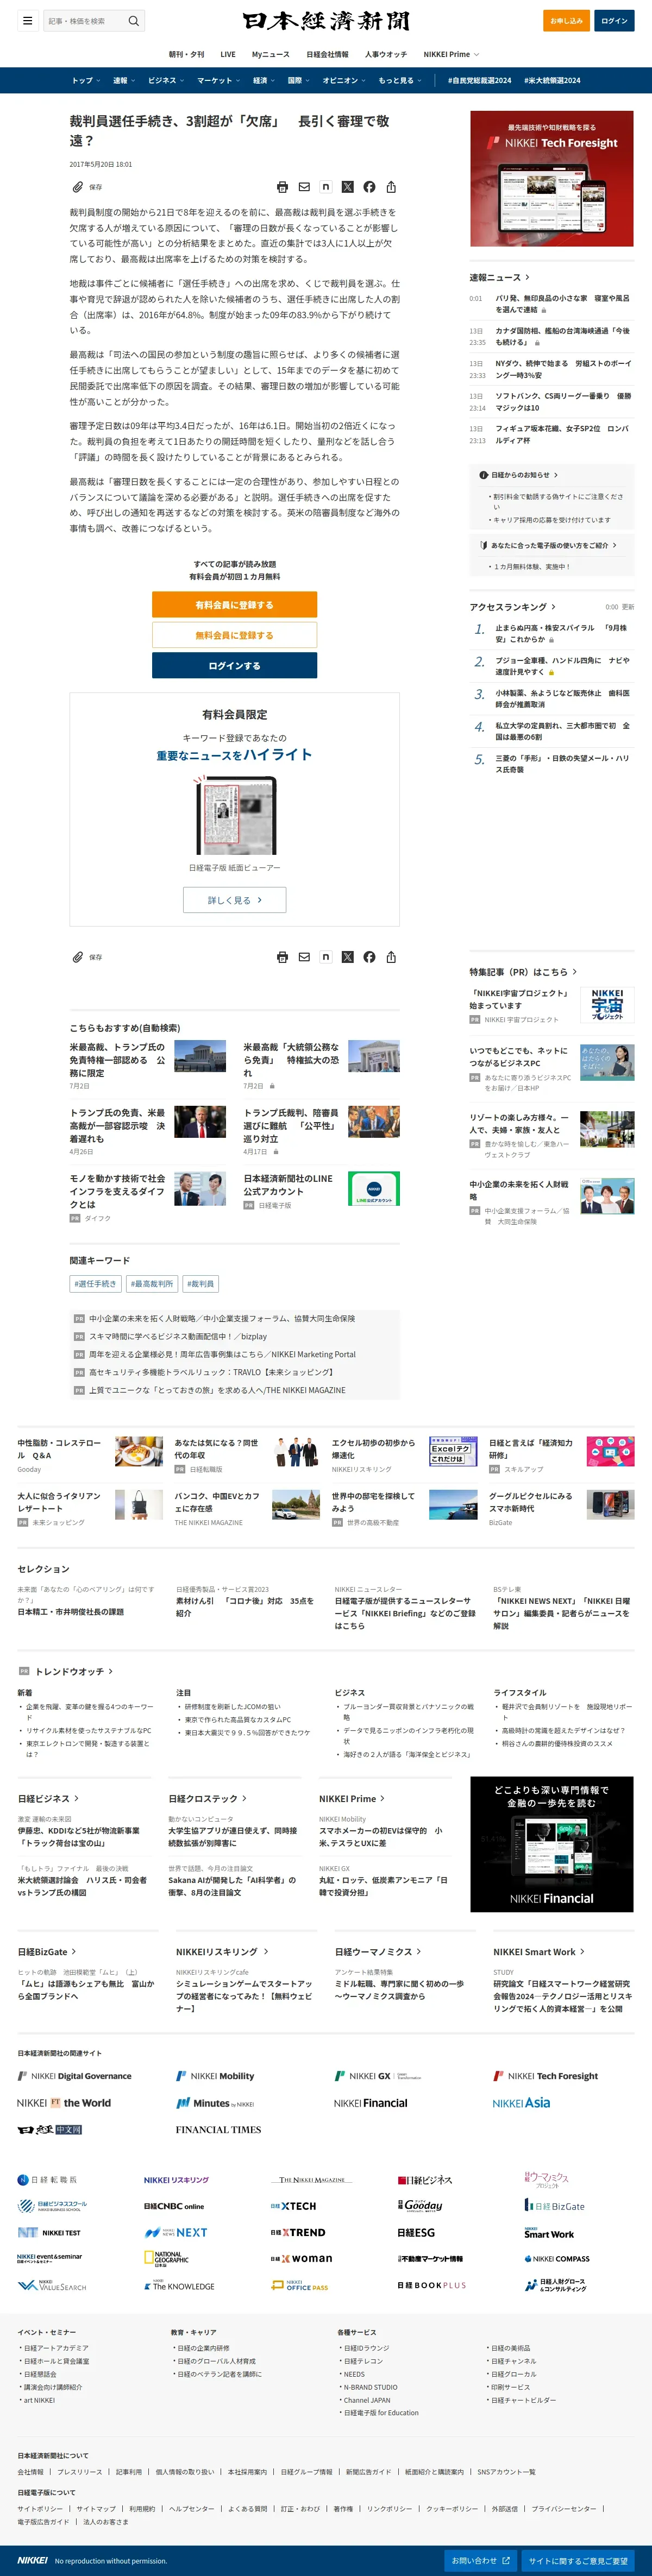
Task: Click 無料会員に登録する button
Action: click(x=234, y=635)
